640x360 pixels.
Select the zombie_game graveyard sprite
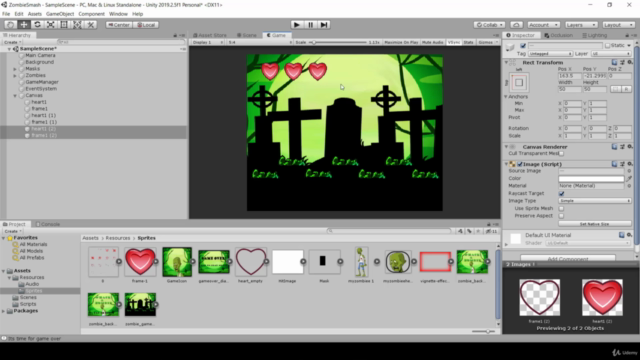(140, 304)
